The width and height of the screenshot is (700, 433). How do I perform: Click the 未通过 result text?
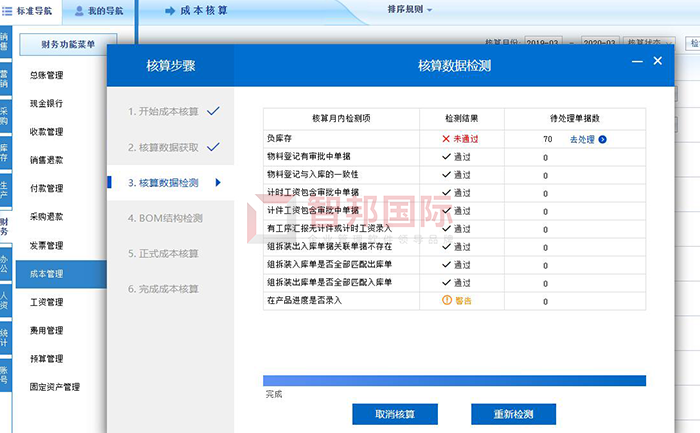[466, 139]
